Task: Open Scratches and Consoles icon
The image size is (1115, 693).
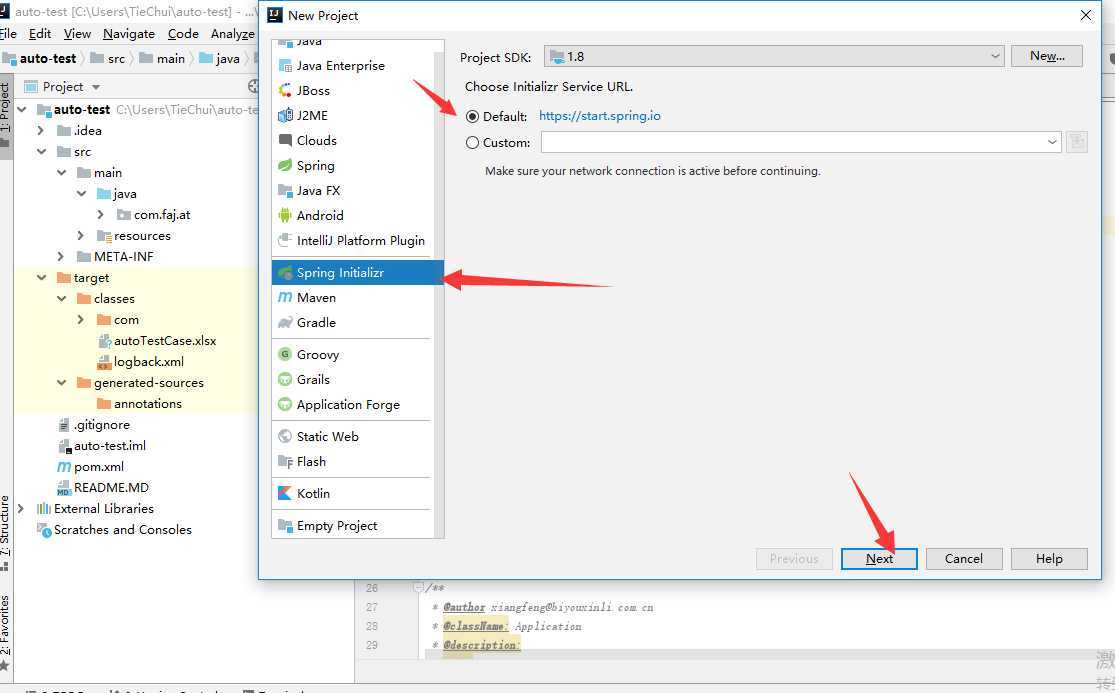Action: tap(44, 530)
